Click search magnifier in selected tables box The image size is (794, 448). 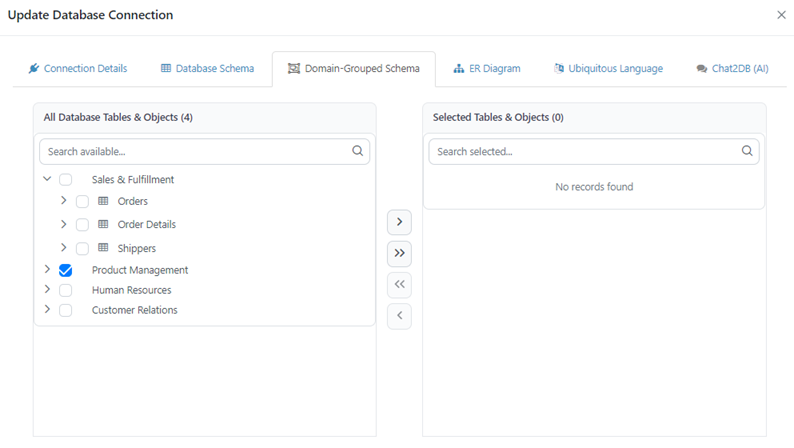747,151
